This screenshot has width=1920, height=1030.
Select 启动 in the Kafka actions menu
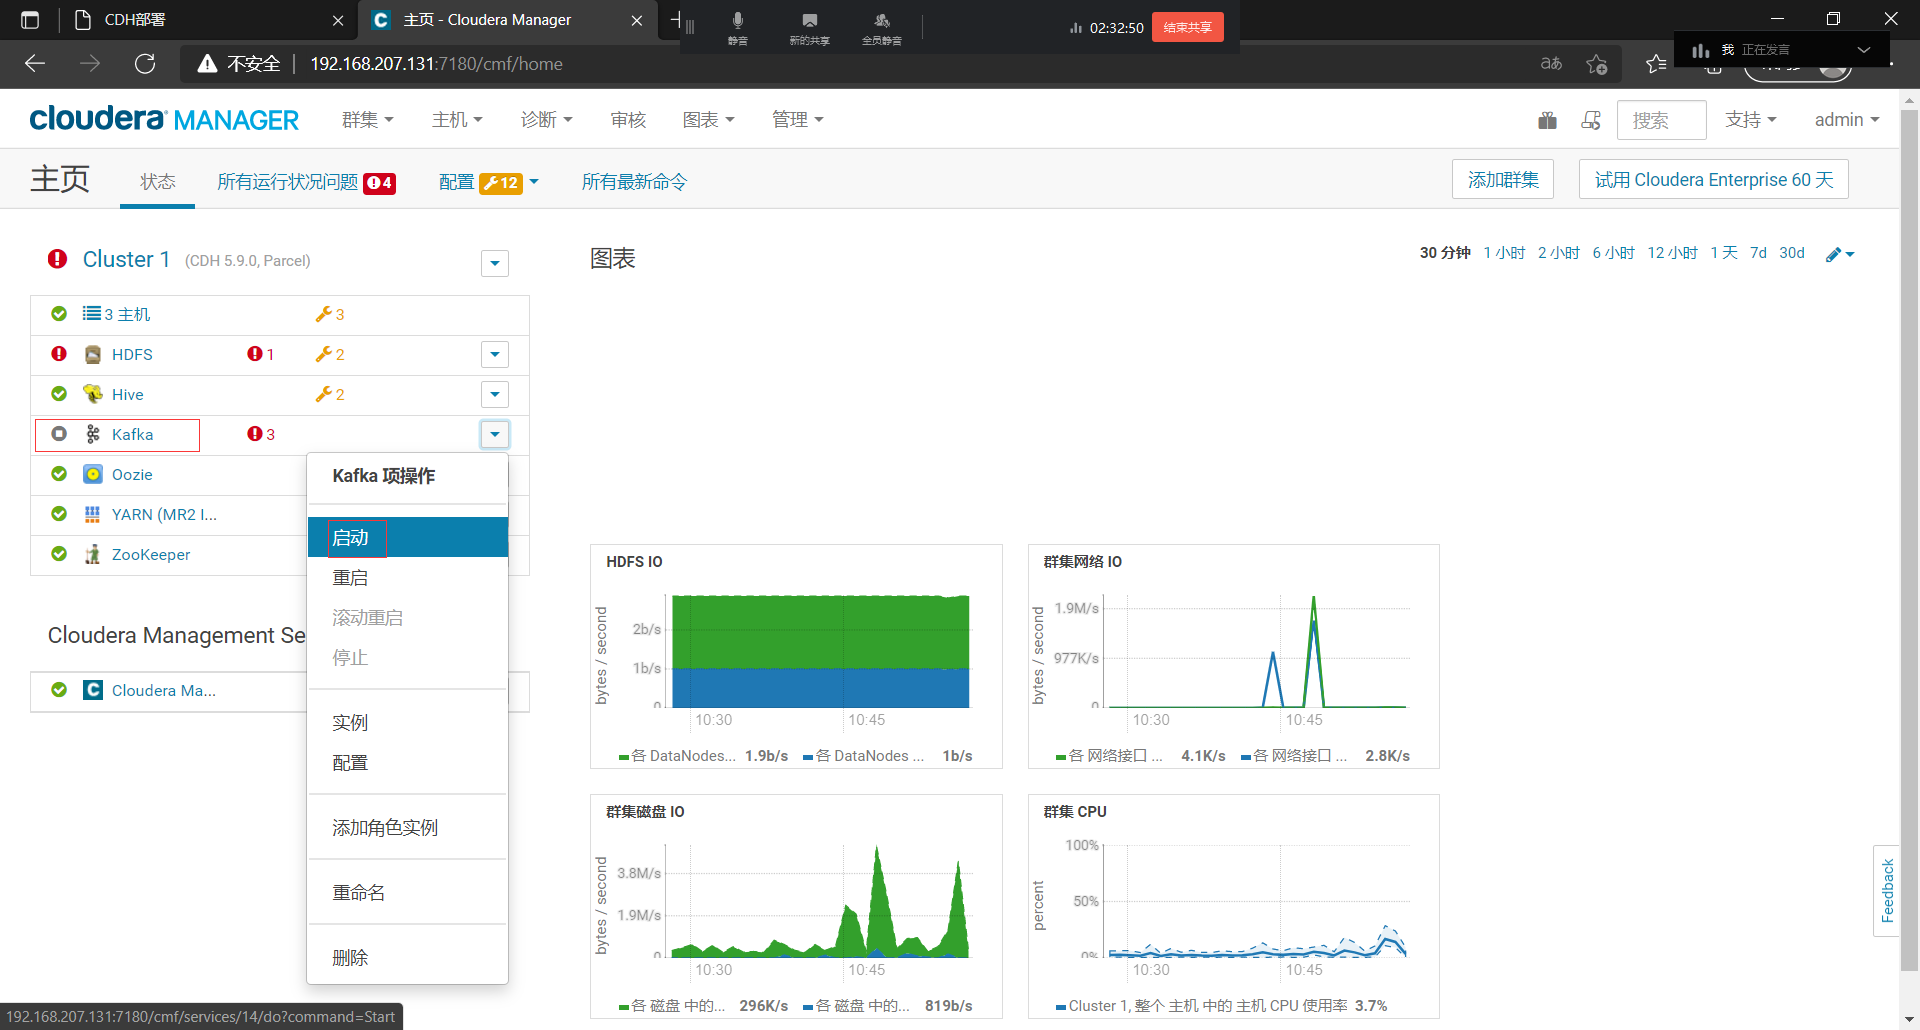coord(408,538)
